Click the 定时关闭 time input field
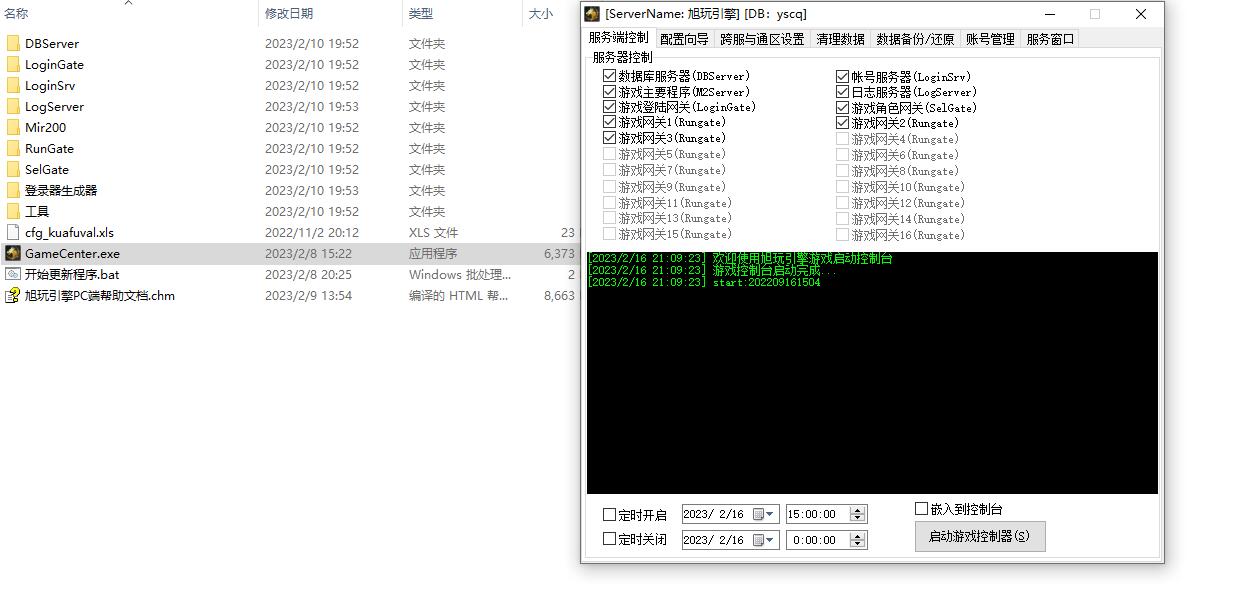The image size is (1236, 591). [816, 540]
